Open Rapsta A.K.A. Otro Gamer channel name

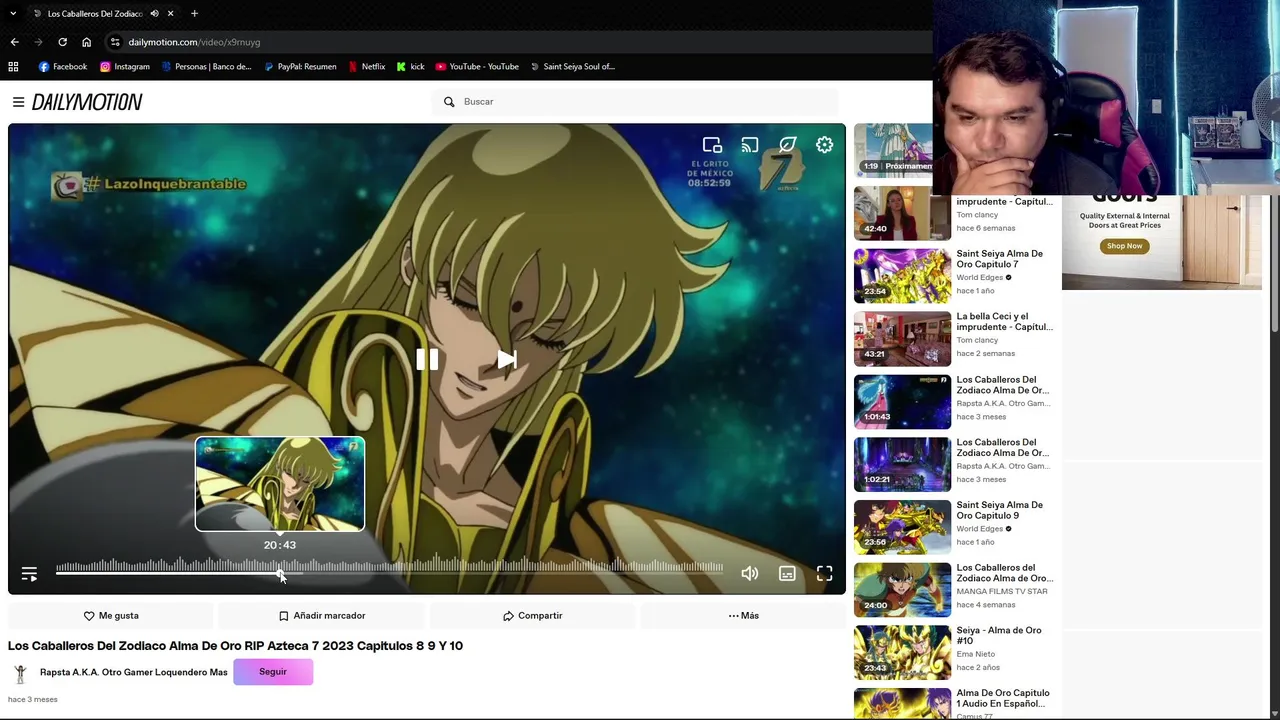coord(134,672)
